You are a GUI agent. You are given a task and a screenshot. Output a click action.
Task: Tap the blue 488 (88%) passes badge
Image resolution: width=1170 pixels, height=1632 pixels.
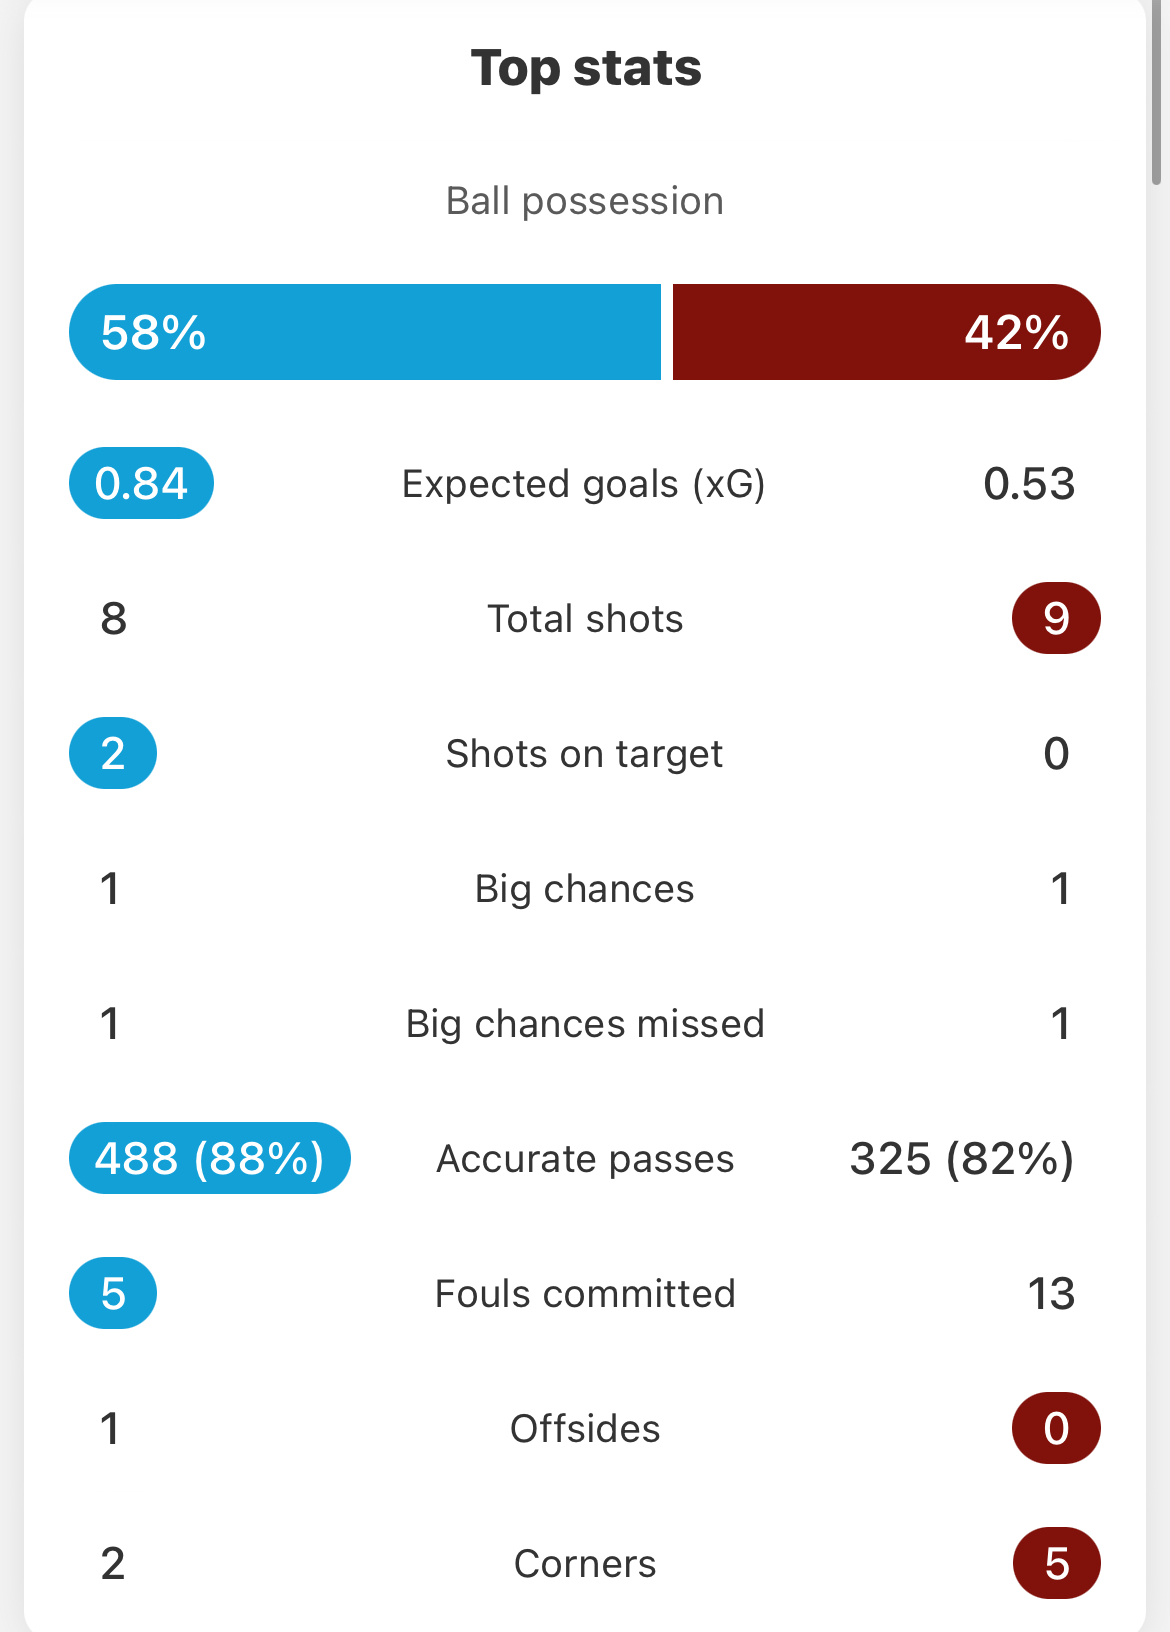(x=210, y=1158)
